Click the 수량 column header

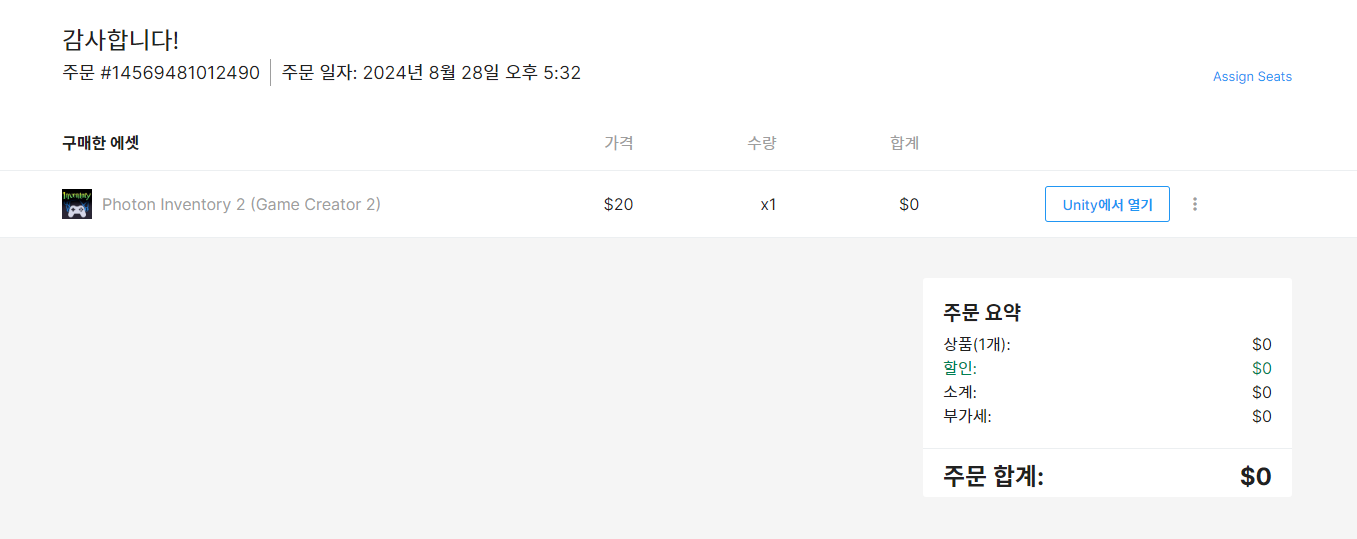point(761,143)
